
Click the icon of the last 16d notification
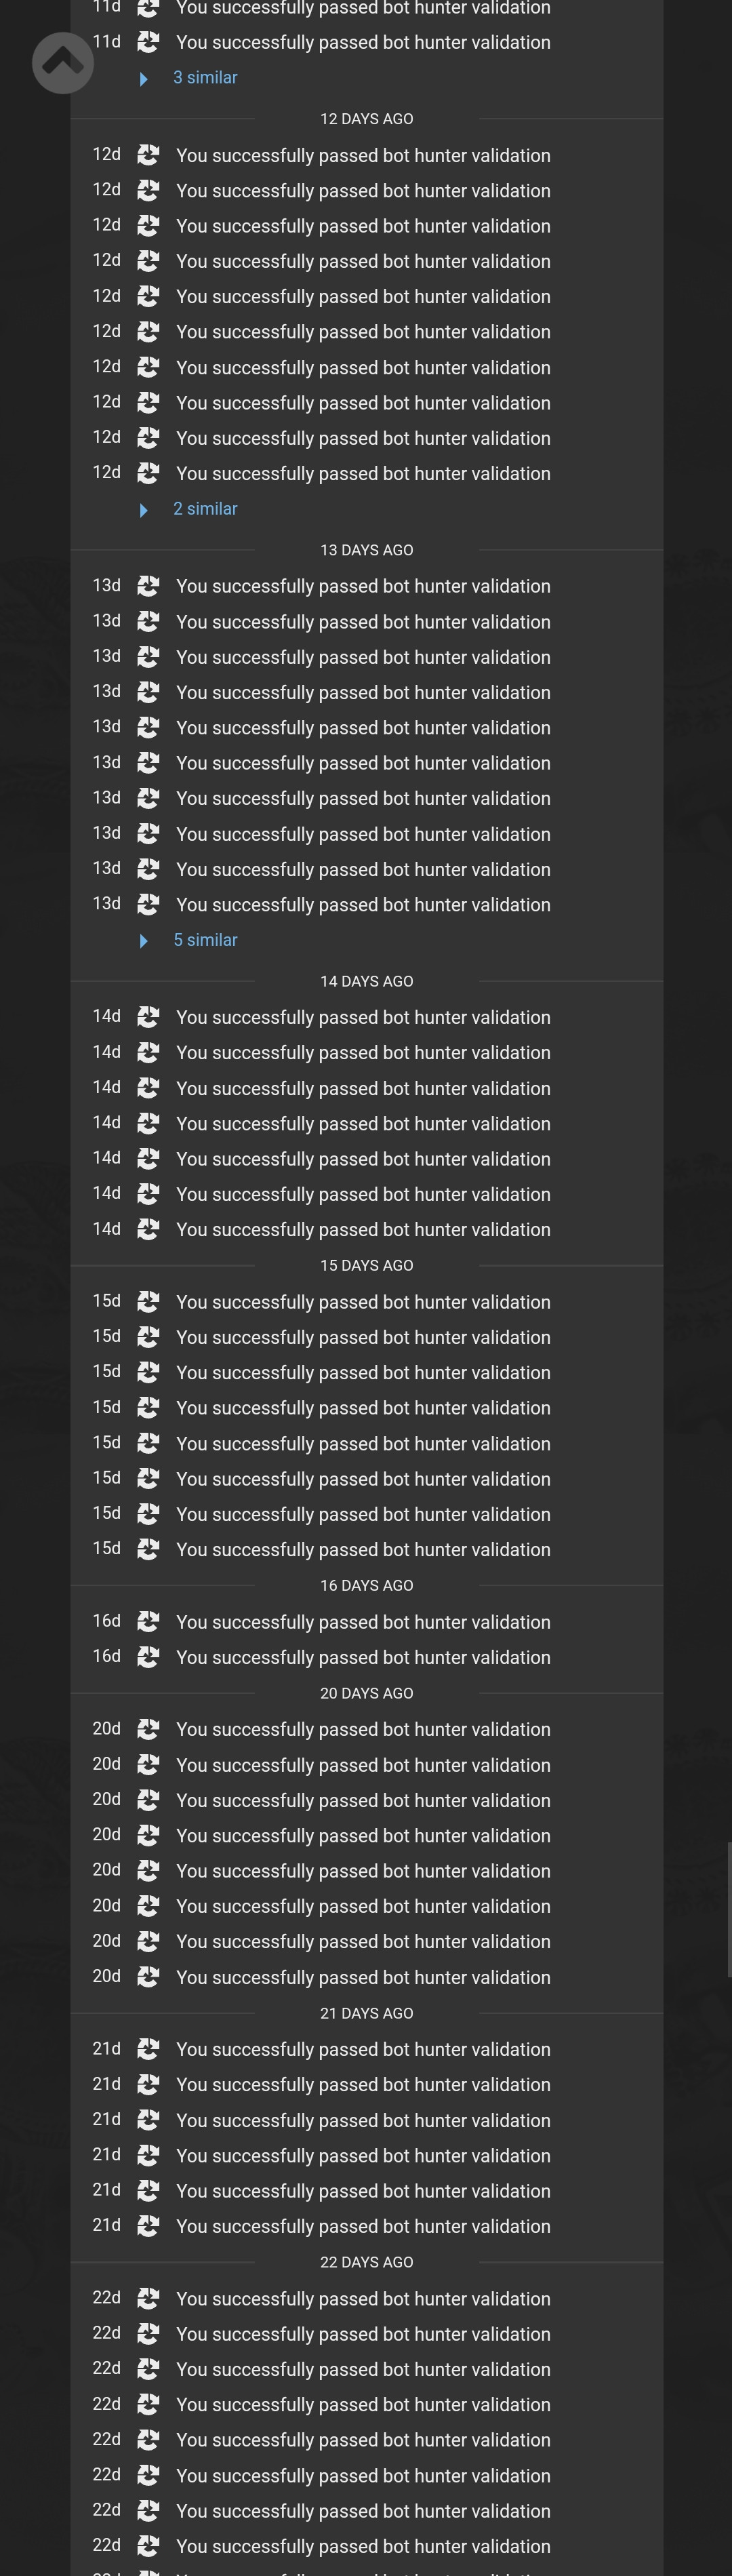148,1657
